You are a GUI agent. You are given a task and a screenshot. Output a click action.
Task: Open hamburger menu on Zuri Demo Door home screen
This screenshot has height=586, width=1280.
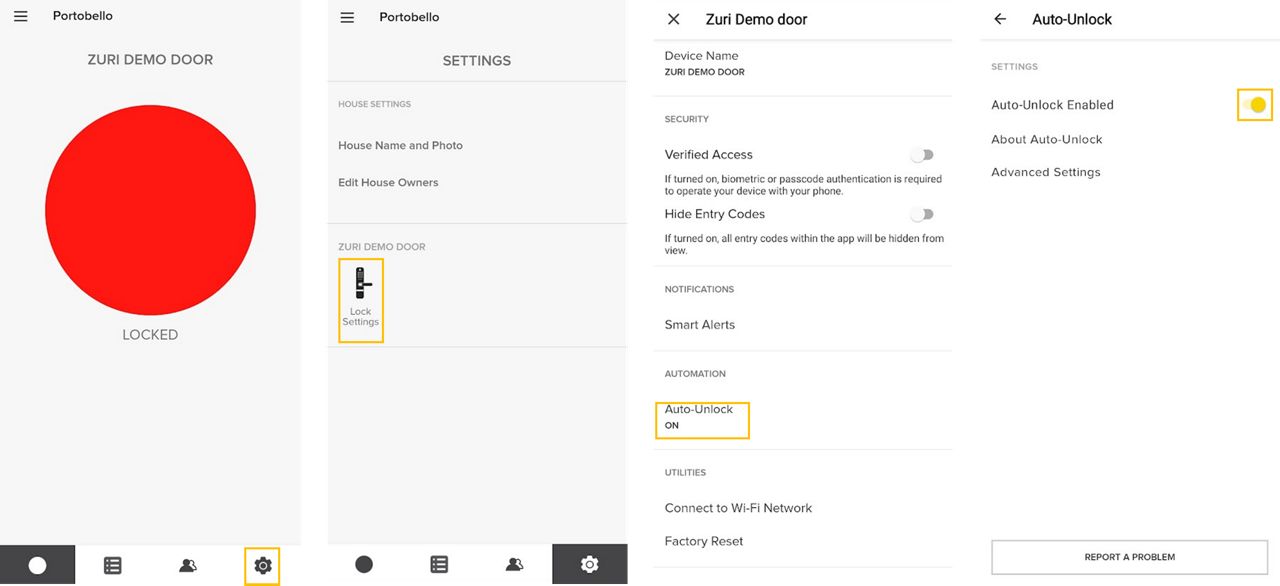[20, 16]
